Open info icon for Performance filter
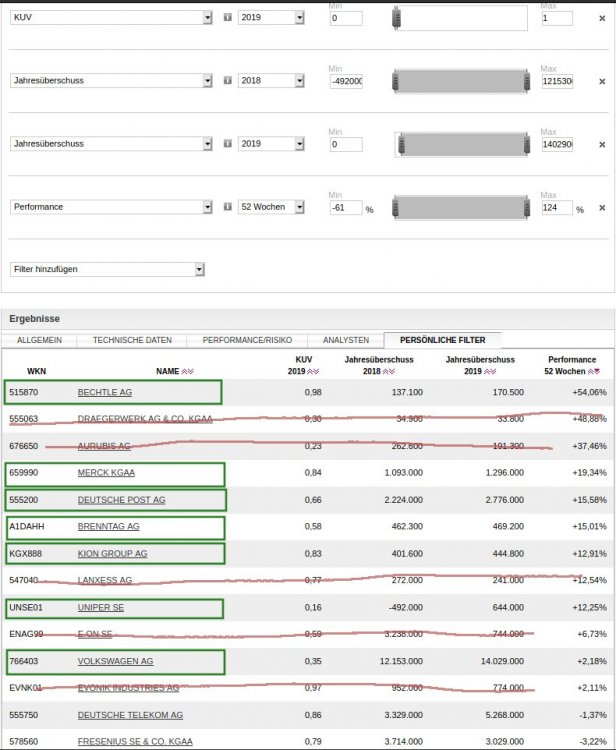616x750 pixels. coord(228,207)
